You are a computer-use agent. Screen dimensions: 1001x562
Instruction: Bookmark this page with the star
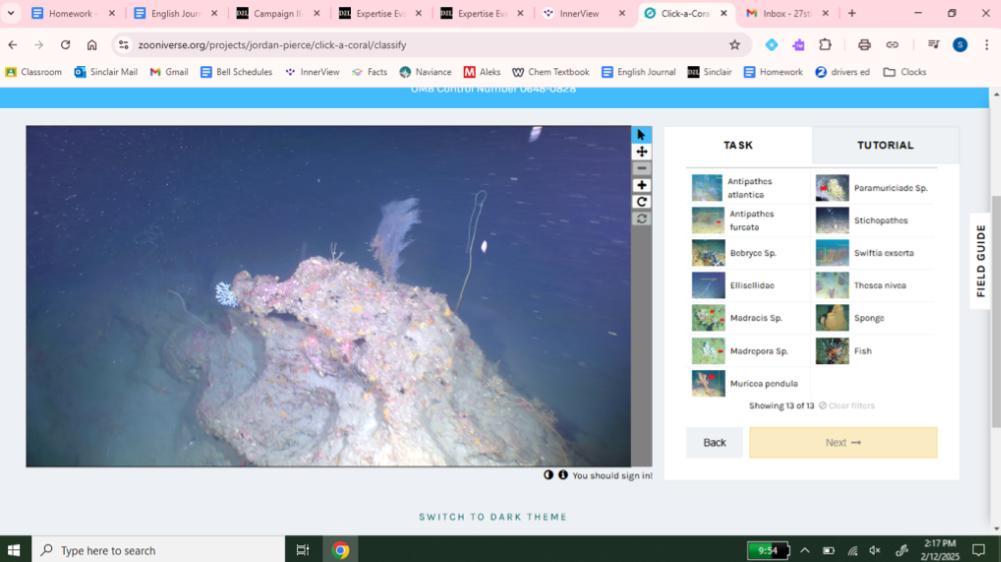(x=735, y=45)
